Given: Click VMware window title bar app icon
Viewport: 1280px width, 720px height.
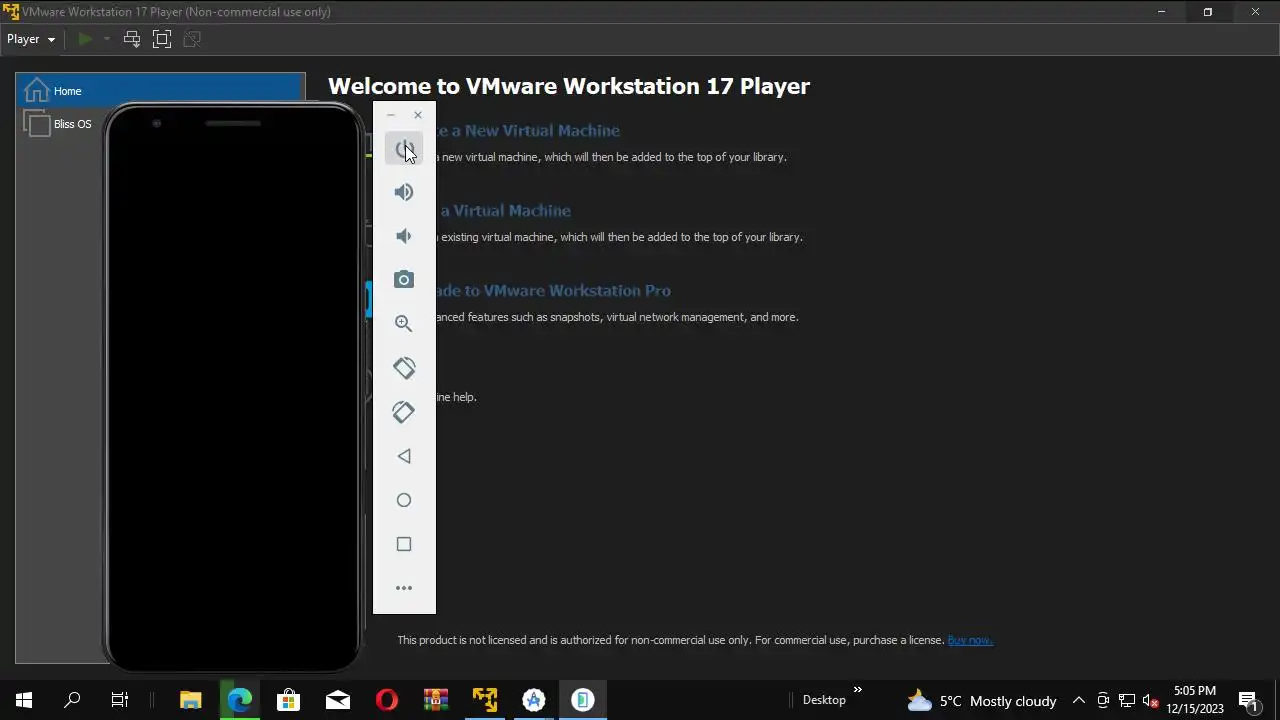Looking at the screenshot, I should pyautogui.click(x=11, y=12).
